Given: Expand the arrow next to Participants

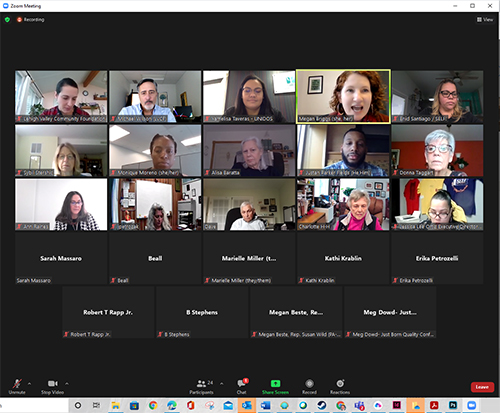Looking at the screenshot, I should coord(222,384).
